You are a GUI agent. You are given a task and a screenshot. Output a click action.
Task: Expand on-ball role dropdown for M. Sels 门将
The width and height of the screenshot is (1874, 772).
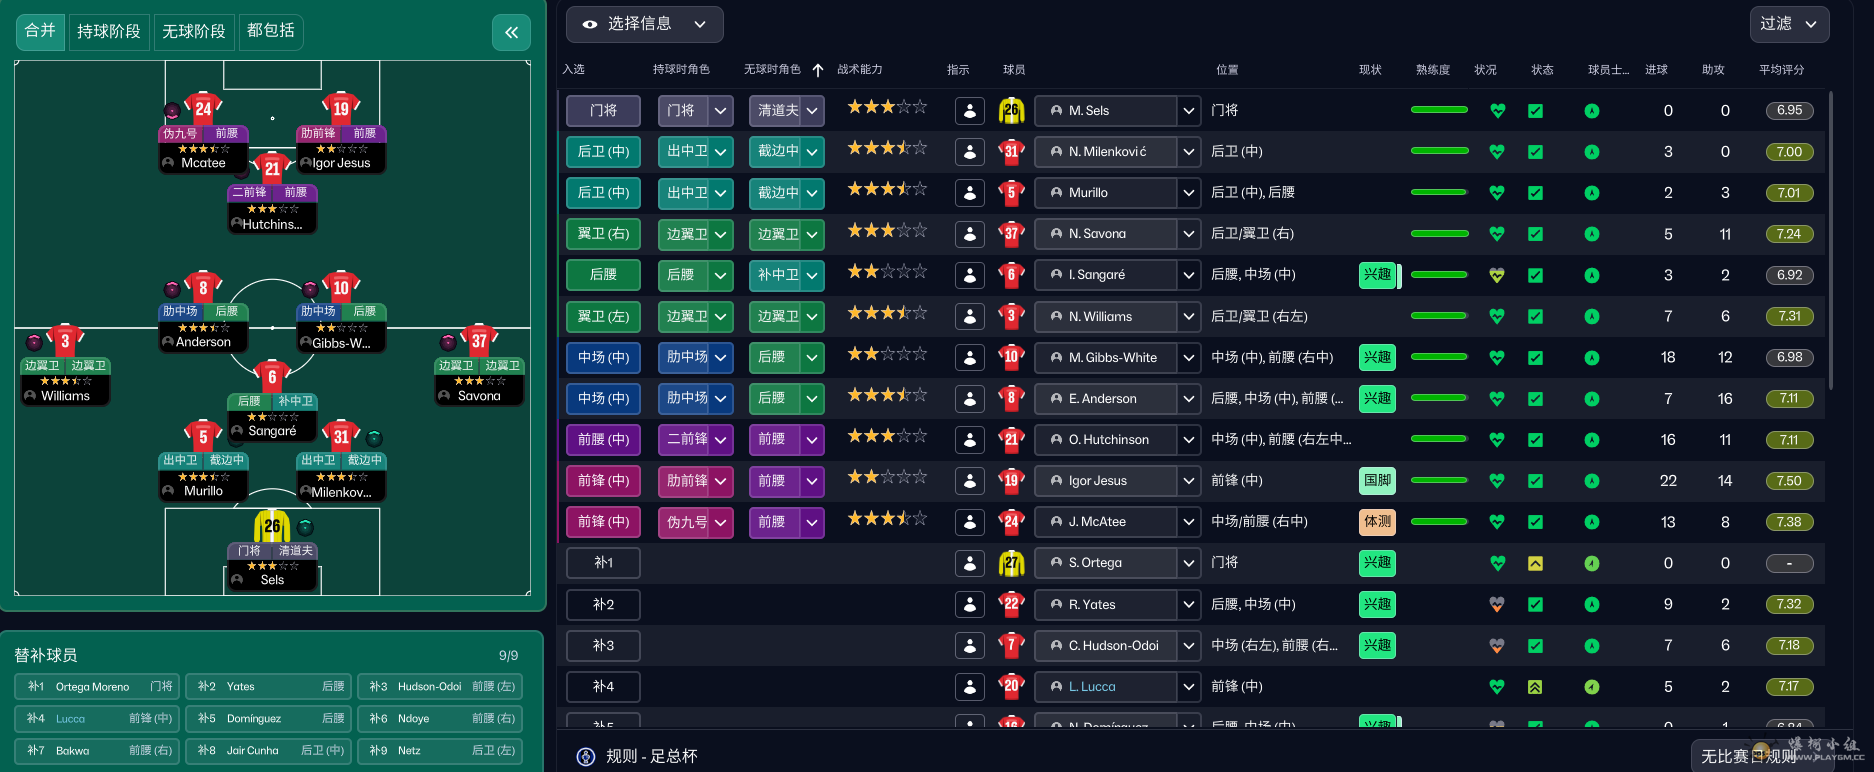(721, 111)
